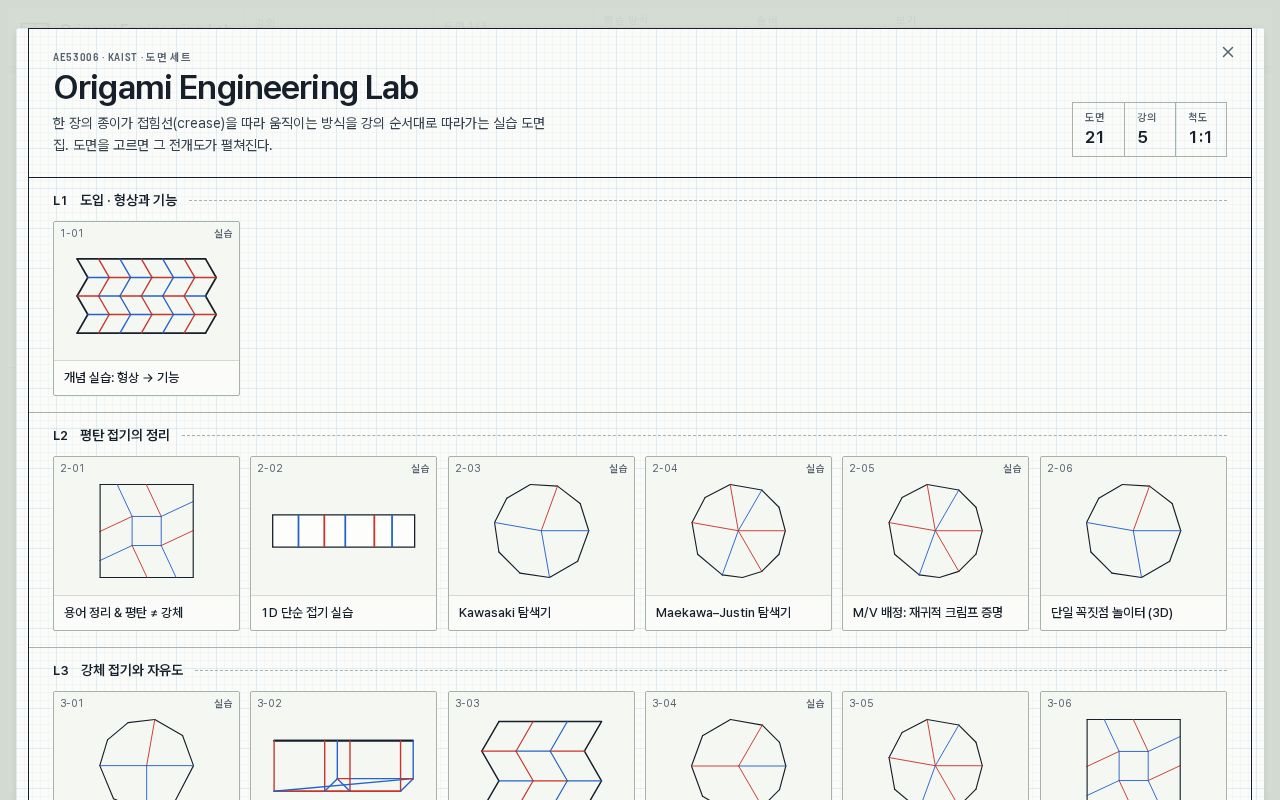The height and width of the screenshot is (800, 1280).
Task: Select drawing card 3-05
Action: 935,745
